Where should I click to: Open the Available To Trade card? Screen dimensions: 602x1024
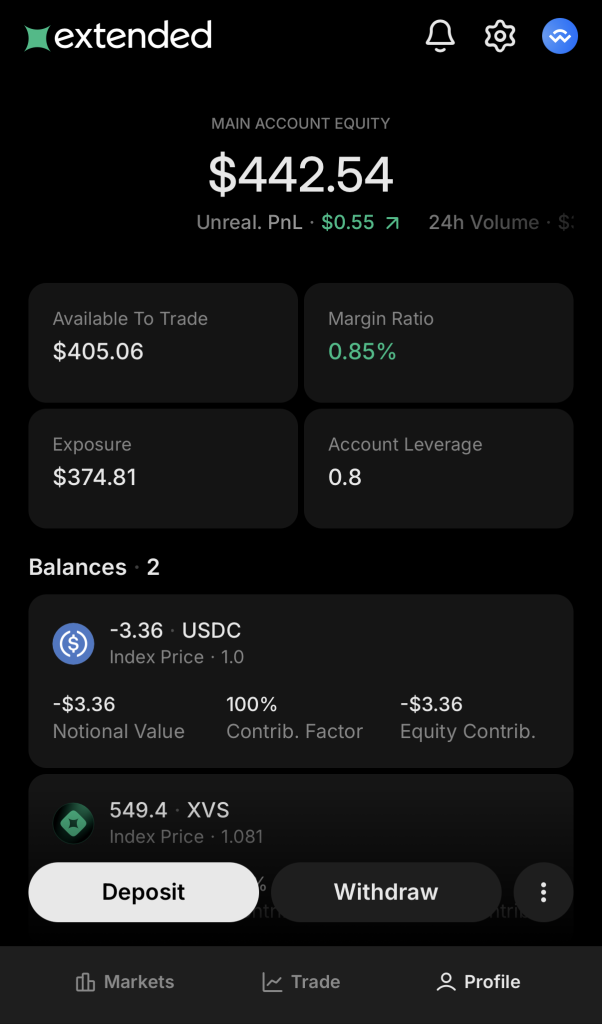tap(163, 342)
